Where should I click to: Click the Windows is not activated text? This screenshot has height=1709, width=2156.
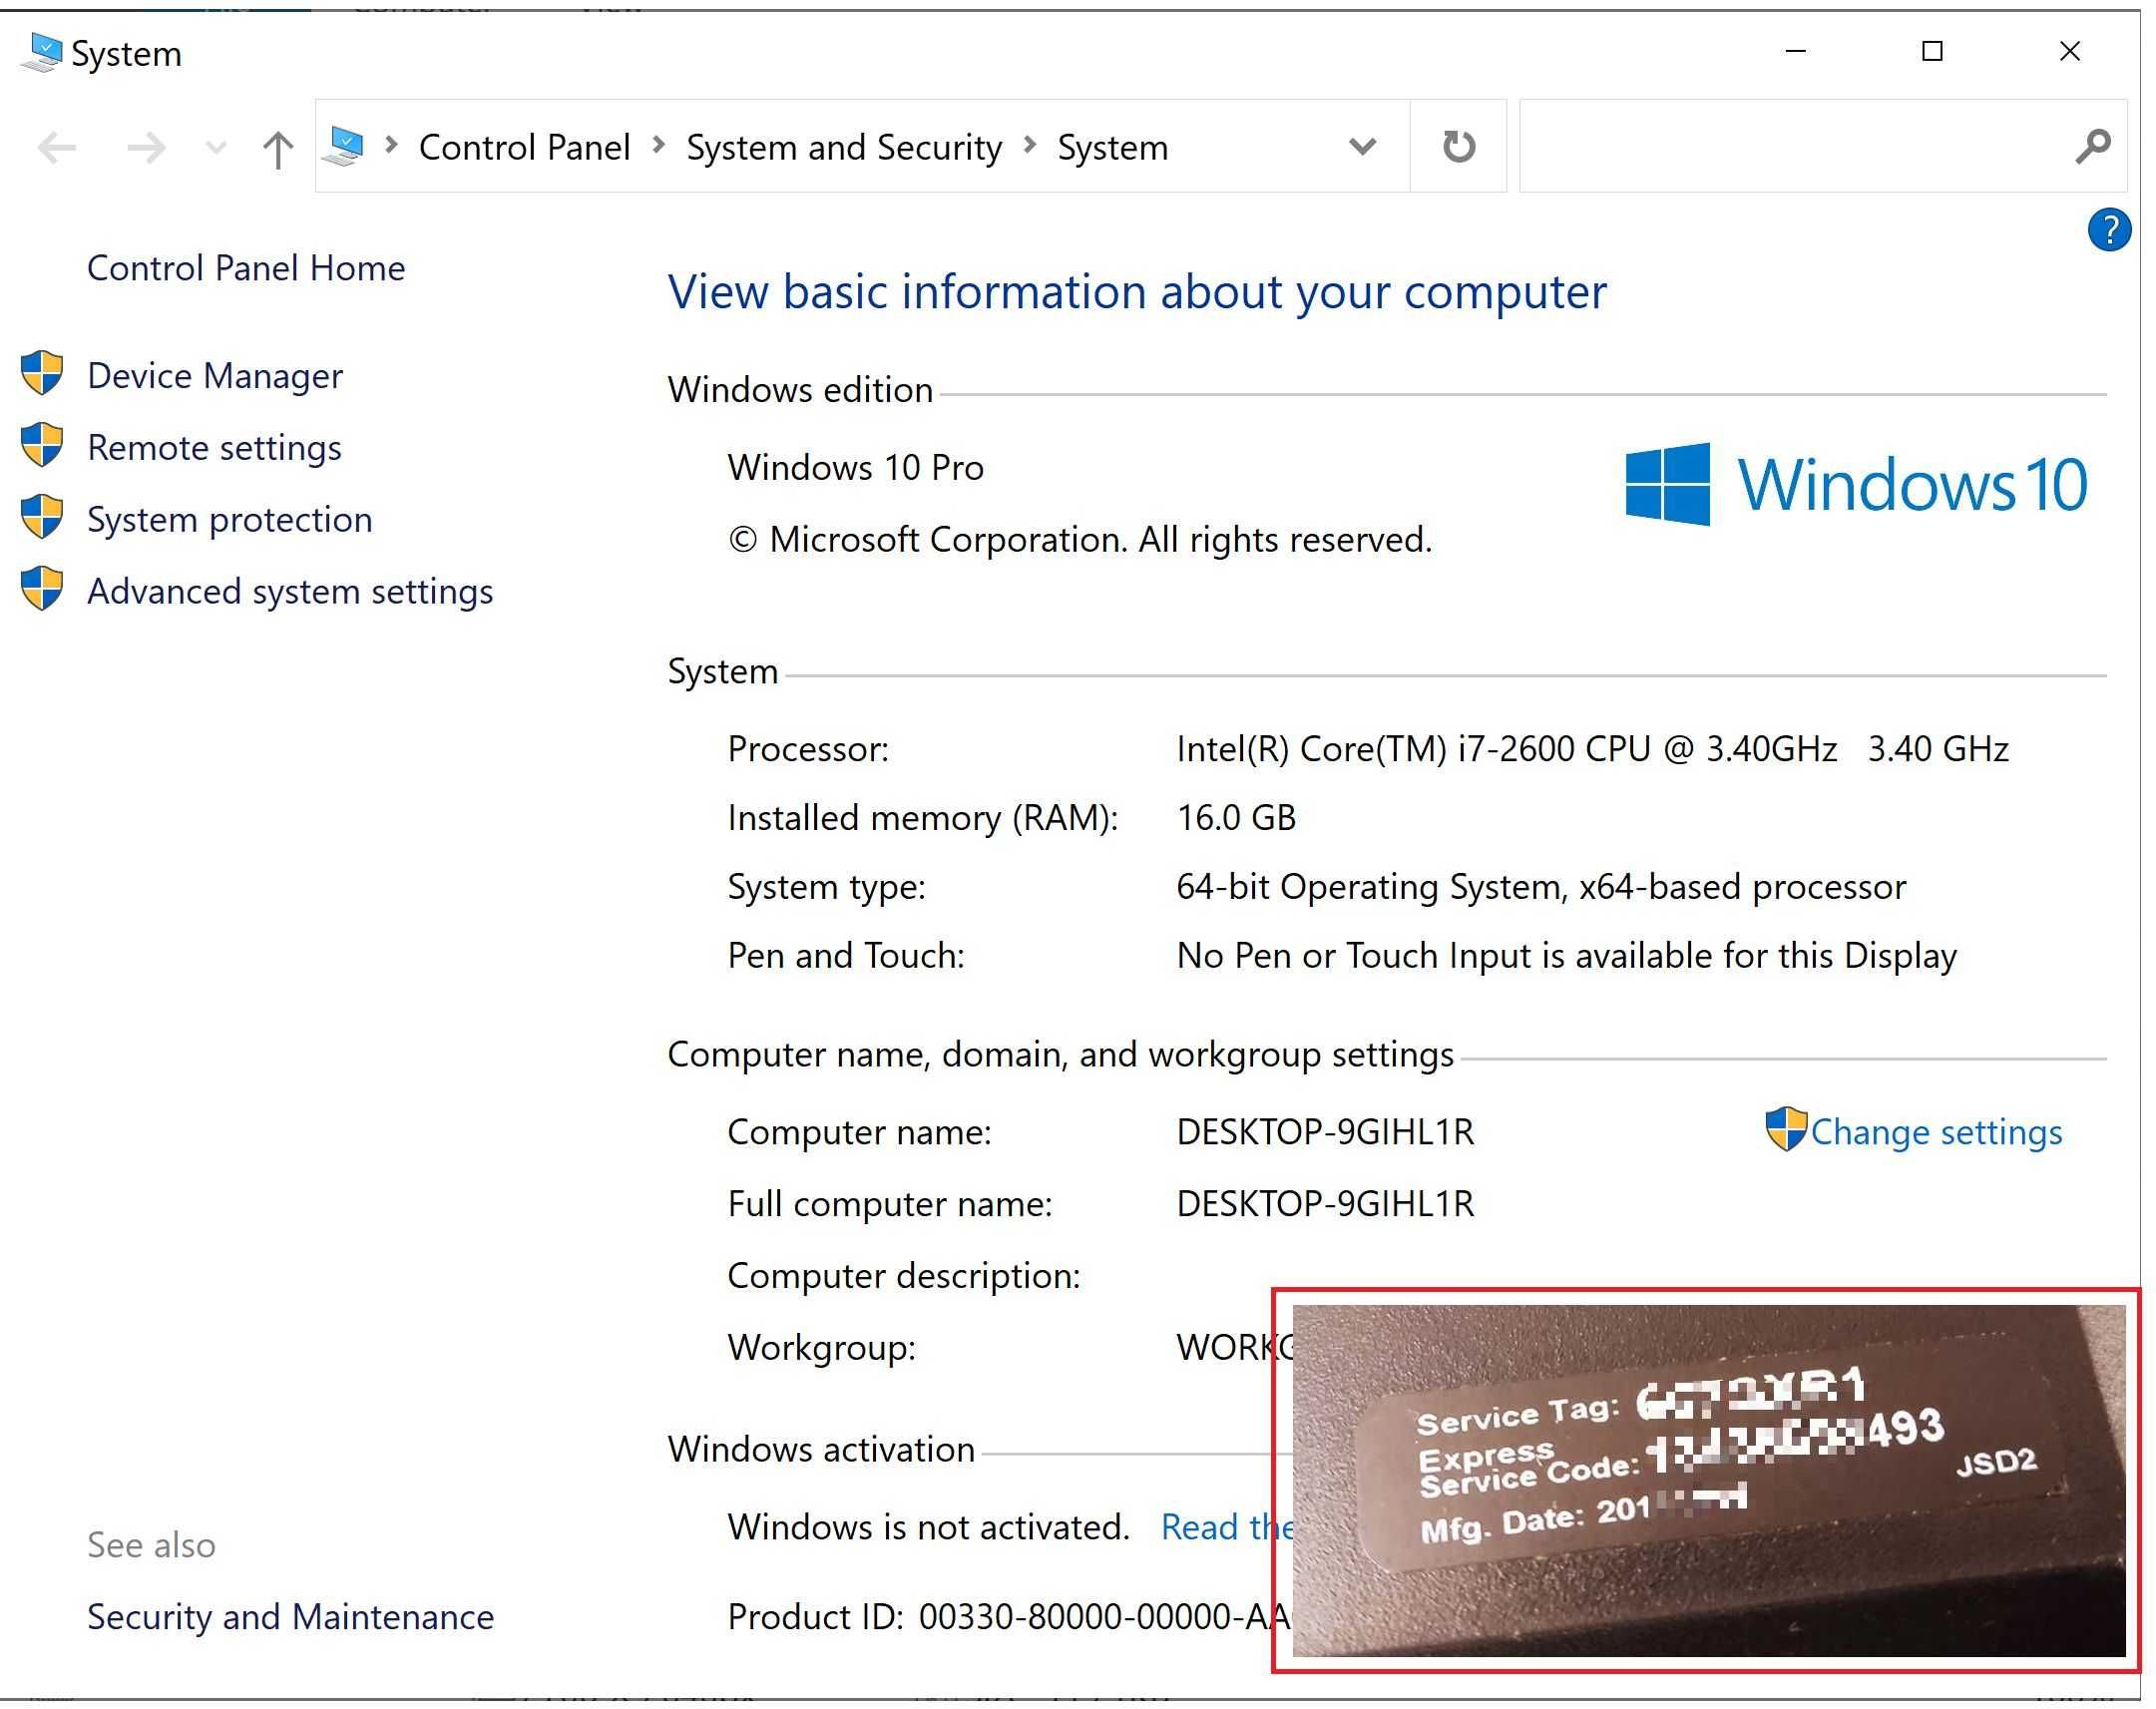[928, 1527]
